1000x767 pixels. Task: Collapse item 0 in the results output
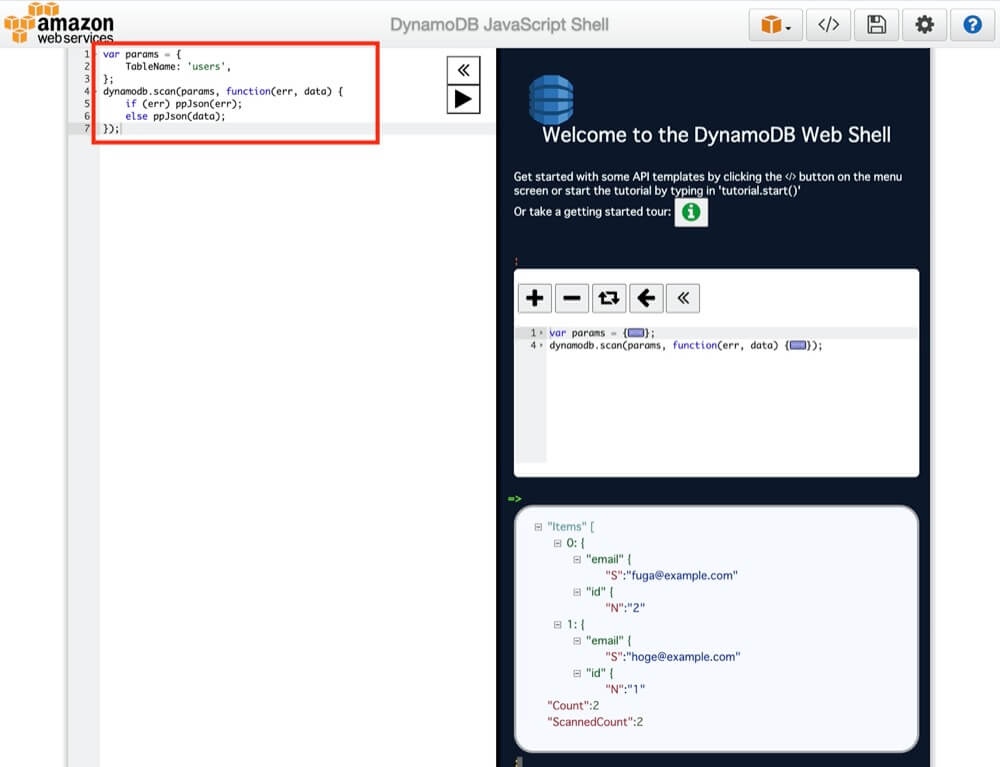click(x=556, y=542)
